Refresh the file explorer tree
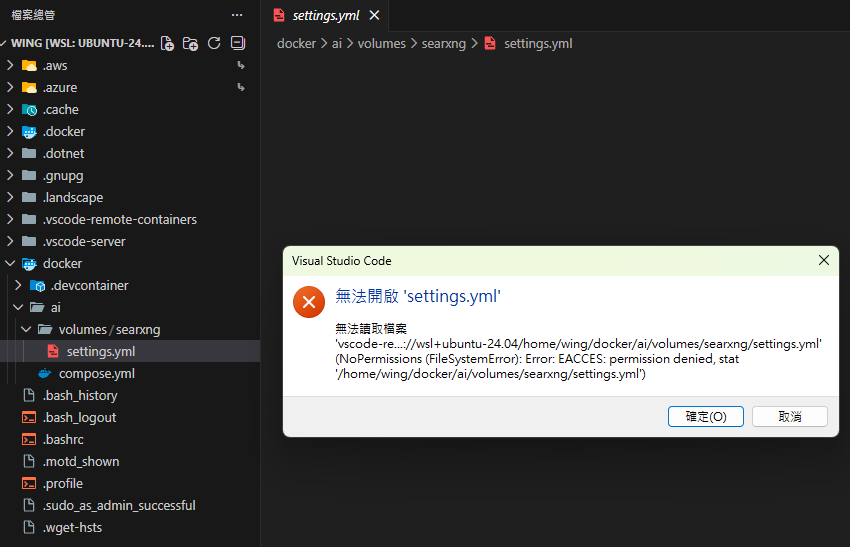The width and height of the screenshot is (850, 547). pos(214,44)
